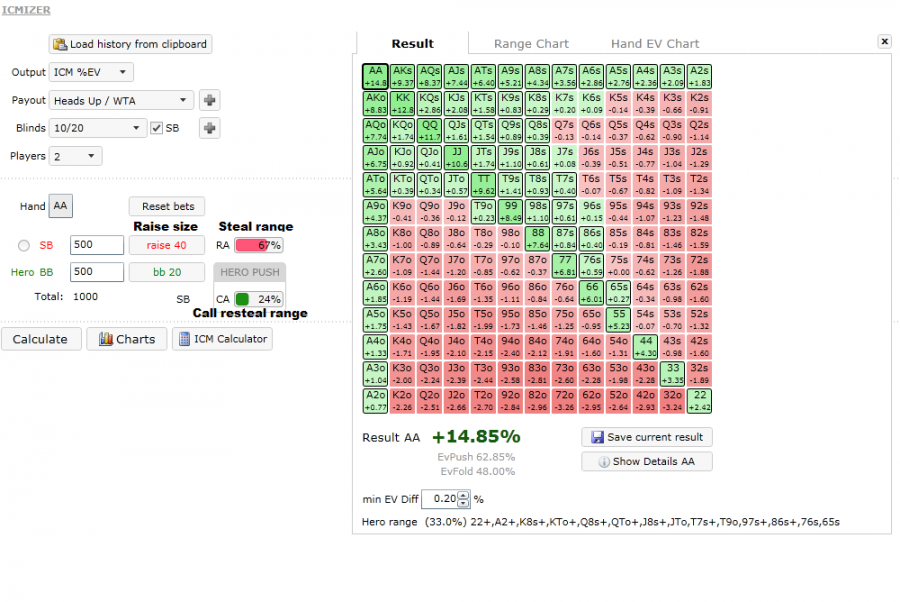Click the plus icon next to Payout

210,100
